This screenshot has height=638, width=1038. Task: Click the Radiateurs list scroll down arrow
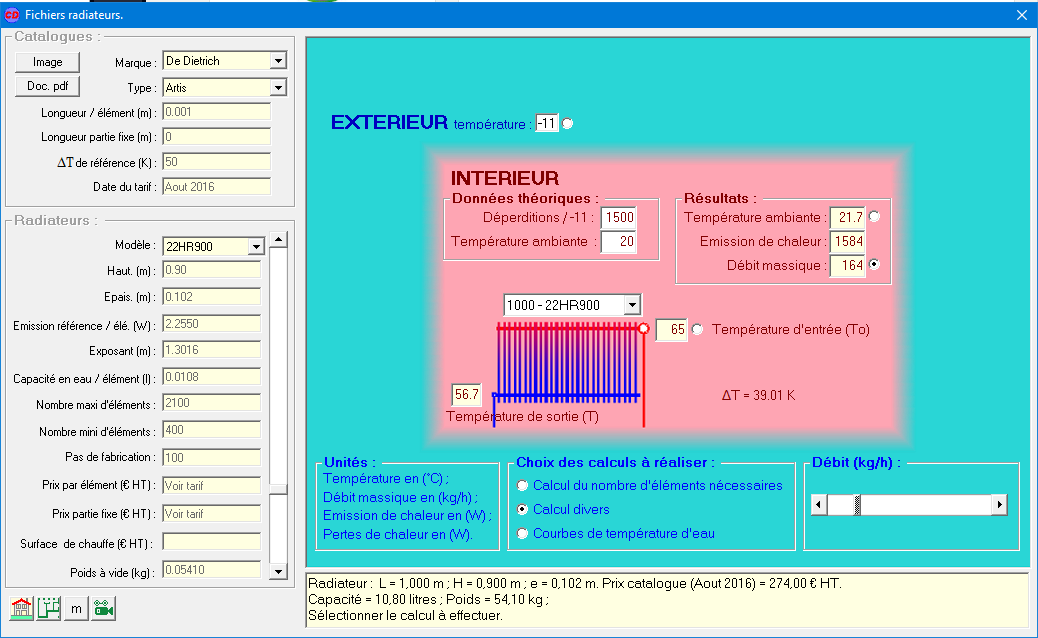coord(279,571)
